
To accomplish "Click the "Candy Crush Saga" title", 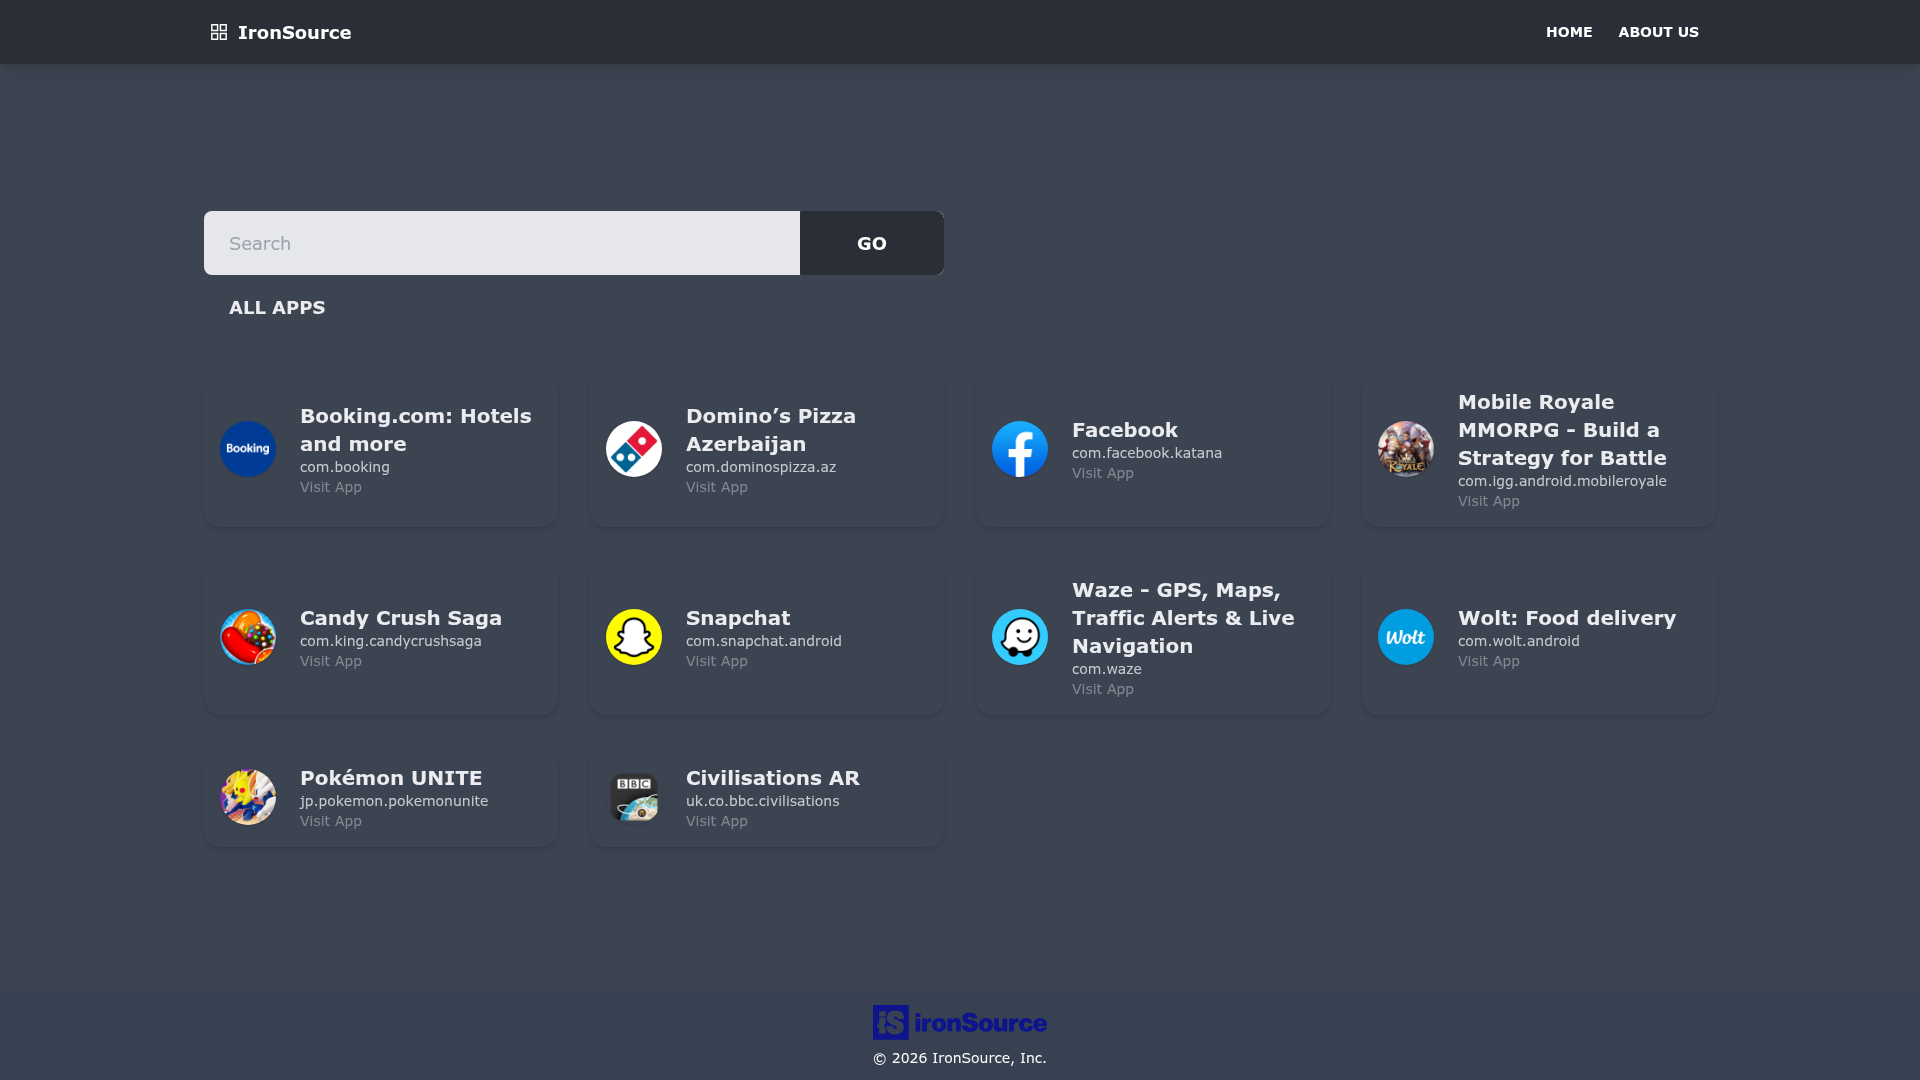I will 401,618.
